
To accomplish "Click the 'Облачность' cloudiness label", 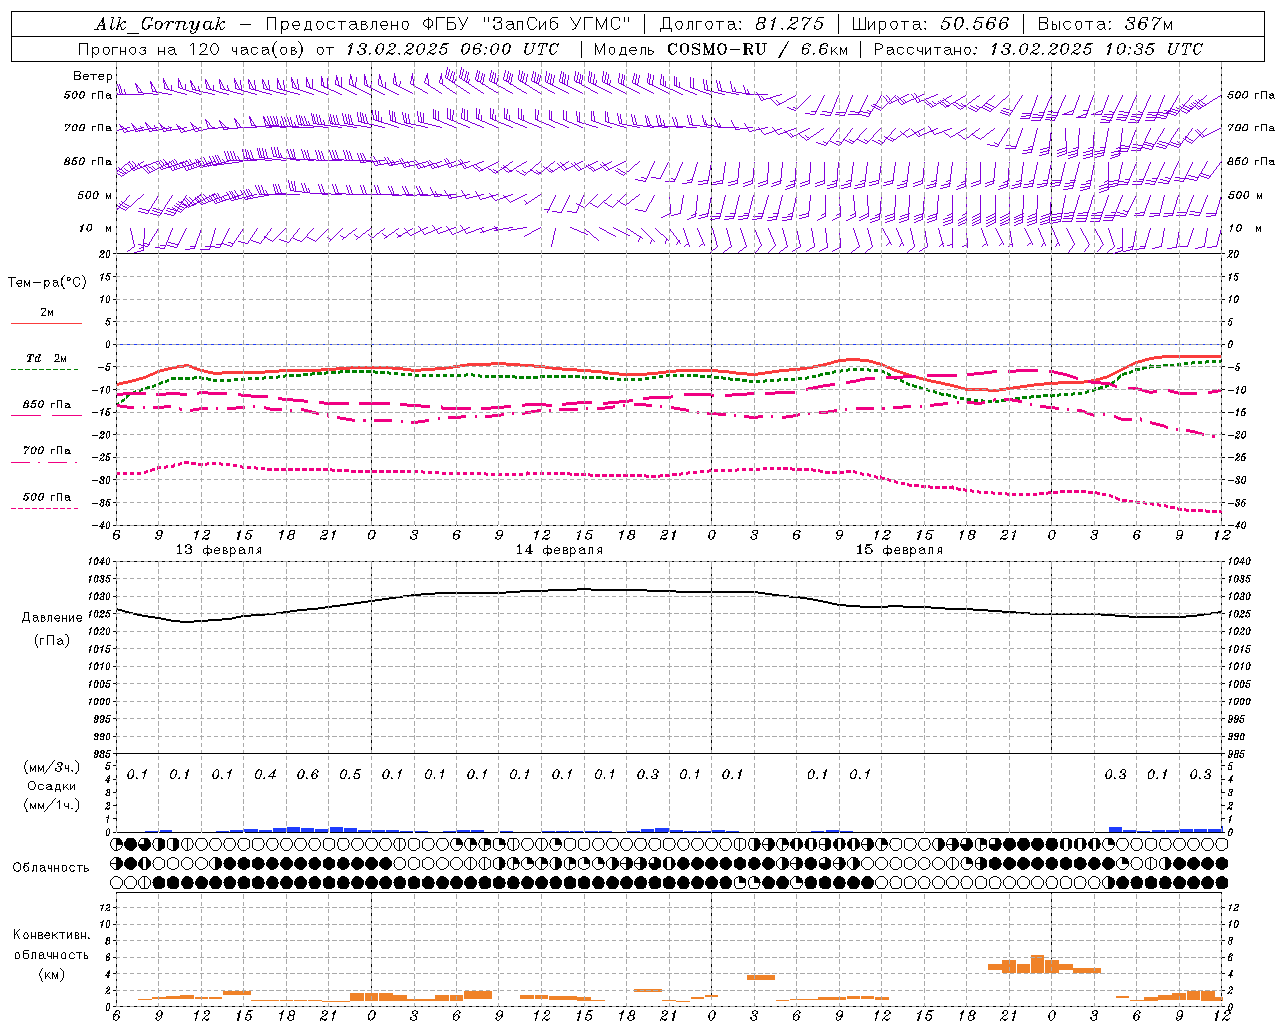I will click(51, 868).
